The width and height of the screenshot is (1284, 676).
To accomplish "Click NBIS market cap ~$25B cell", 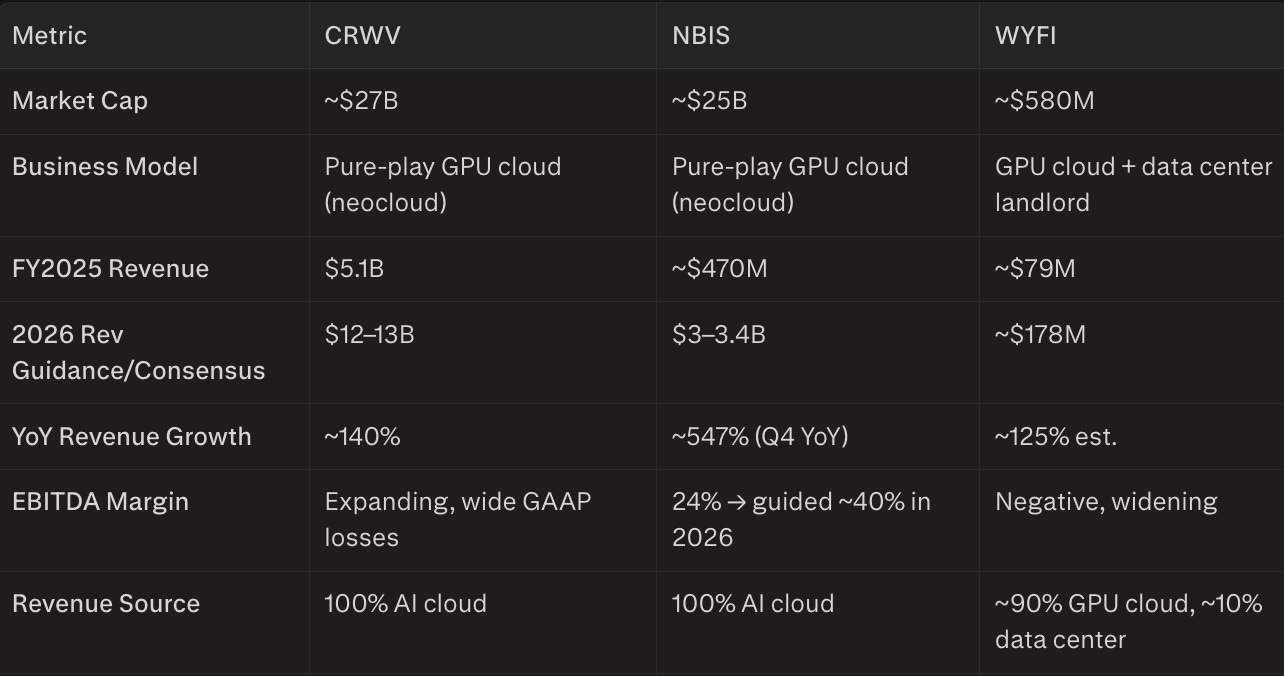I will pyautogui.click(x=709, y=100).
